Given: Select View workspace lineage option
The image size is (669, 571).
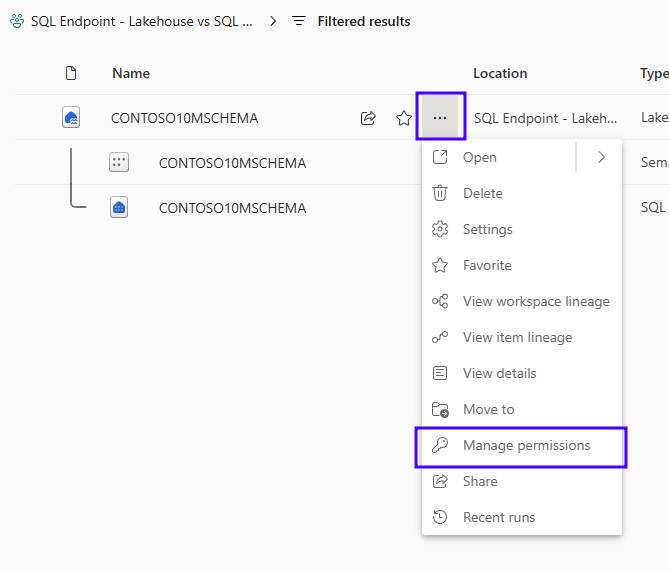Looking at the screenshot, I should pyautogui.click(x=535, y=301).
